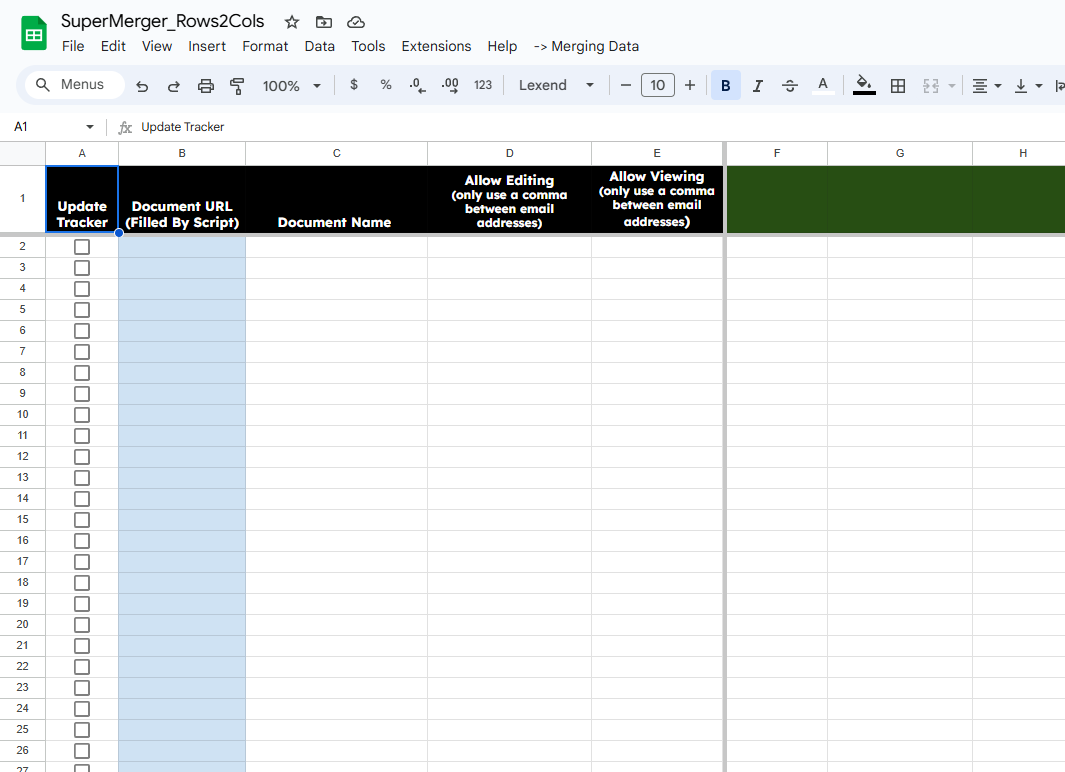Open the borders tool
The width and height of the screenshot is (1065, 772).
tap(898, 86)
